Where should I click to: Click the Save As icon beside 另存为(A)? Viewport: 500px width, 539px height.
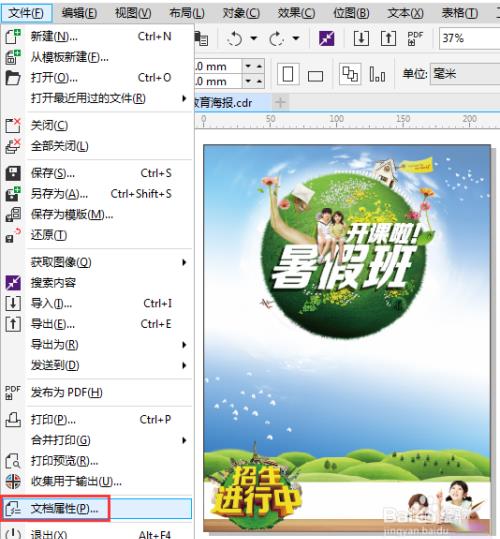(13, 194)
